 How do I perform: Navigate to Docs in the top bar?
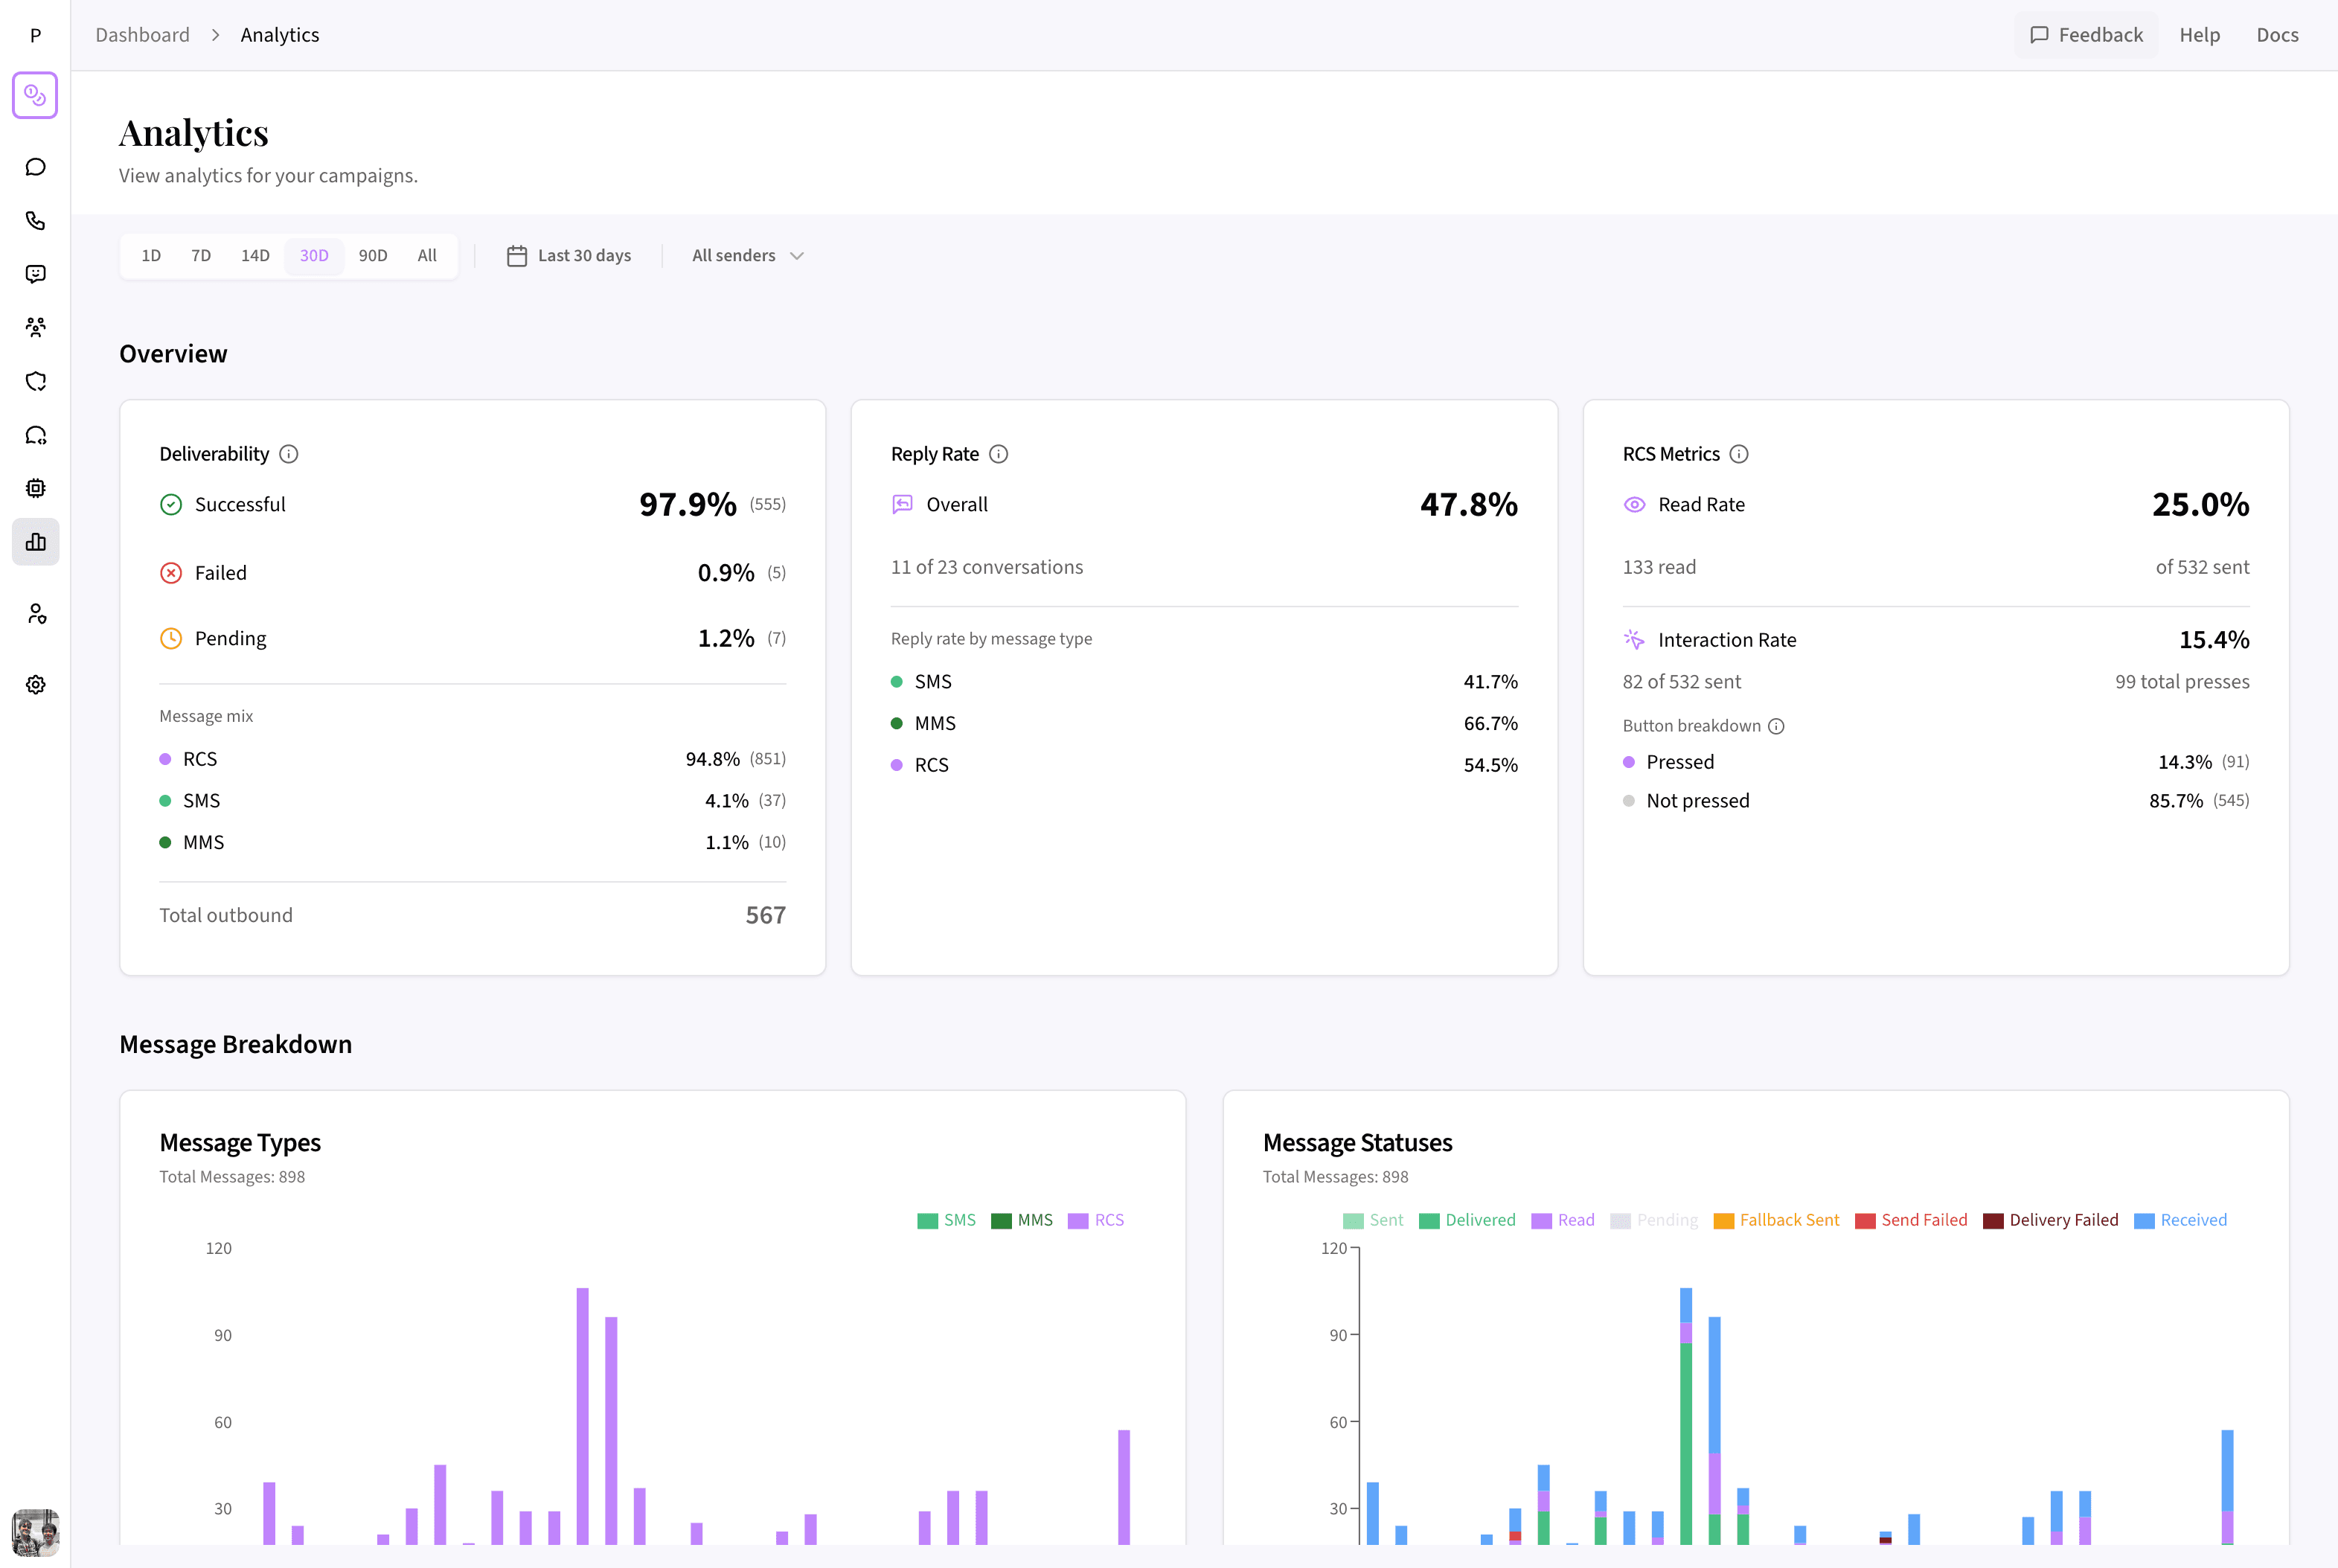(2277, 34)
